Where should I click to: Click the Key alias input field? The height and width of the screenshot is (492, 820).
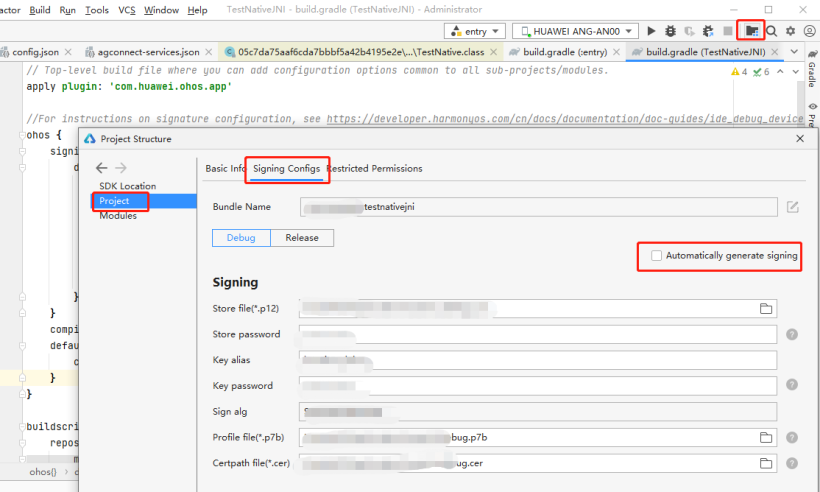(539, 360)
